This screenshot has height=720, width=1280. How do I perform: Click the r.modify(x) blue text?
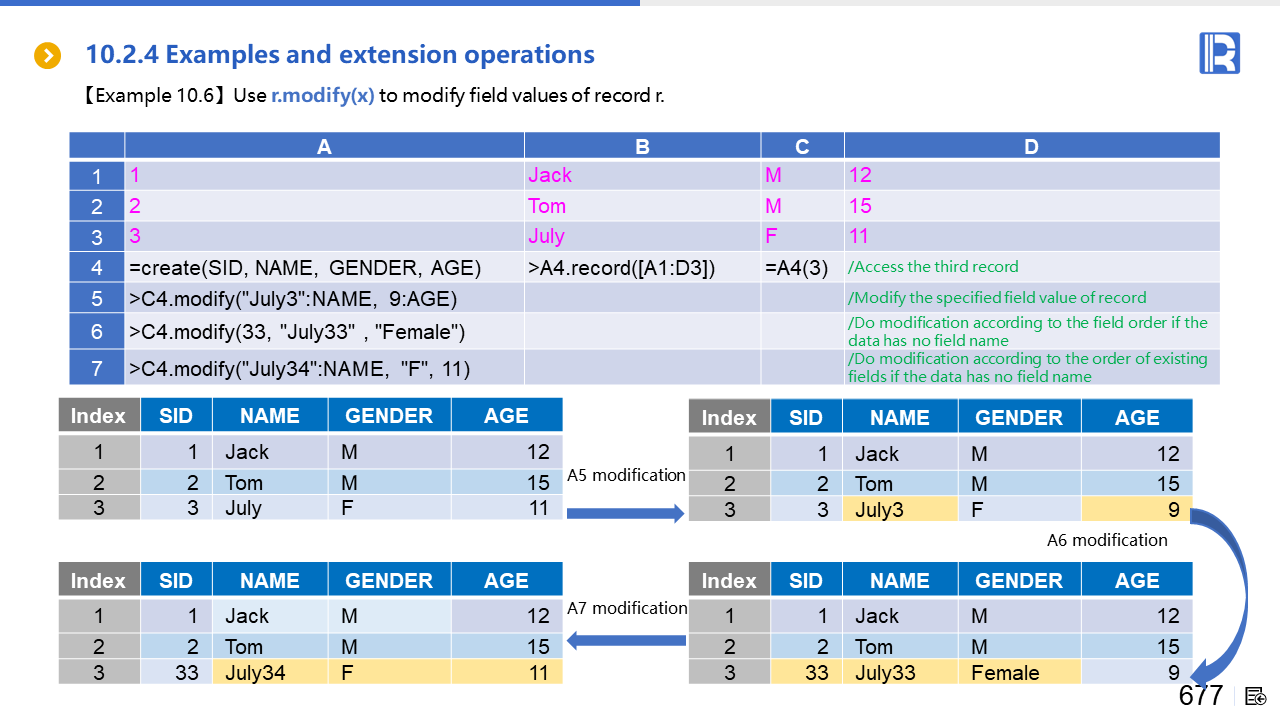[x=322, y=96]
